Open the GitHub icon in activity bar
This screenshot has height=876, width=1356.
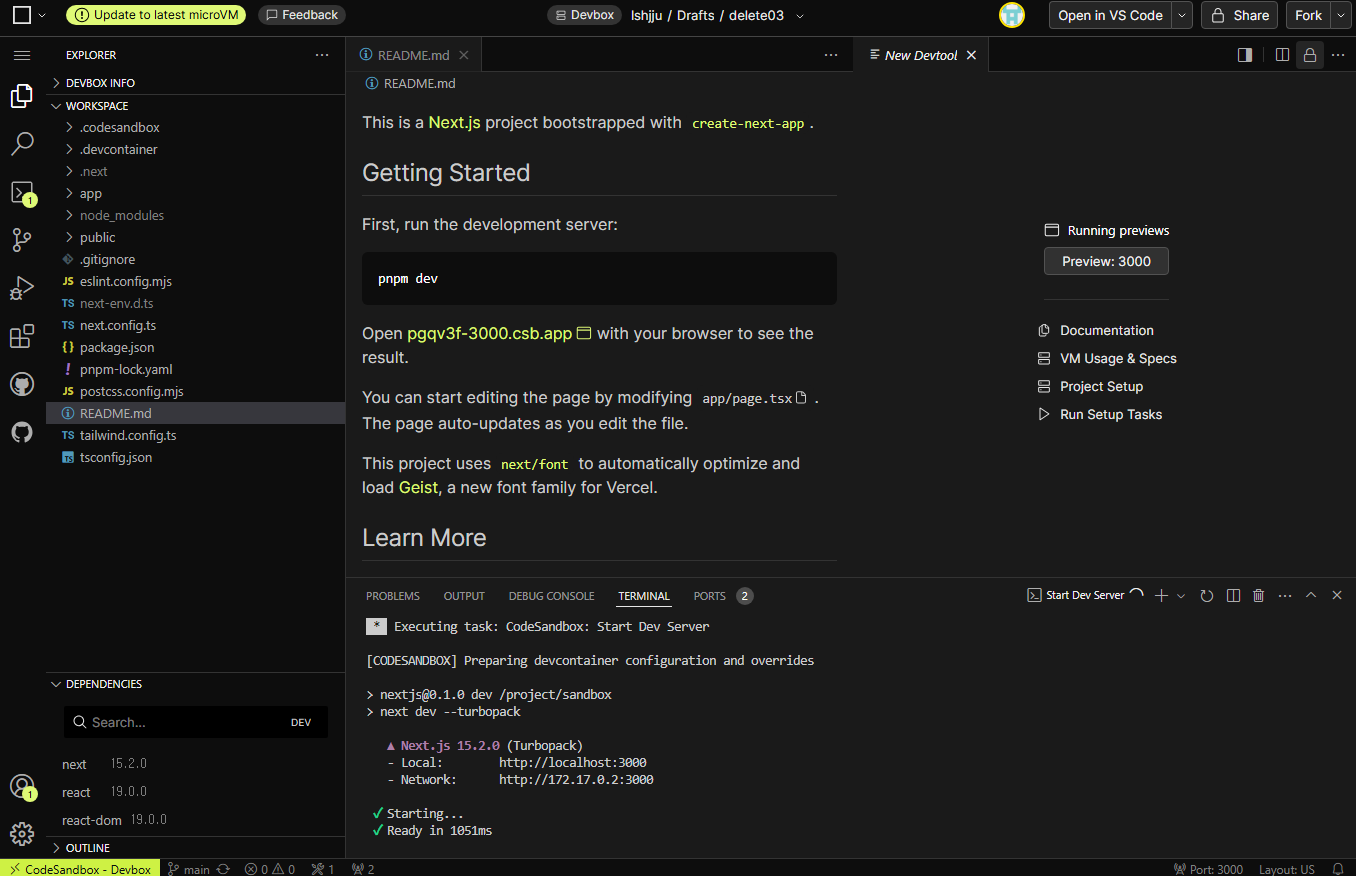click(22, 384)
